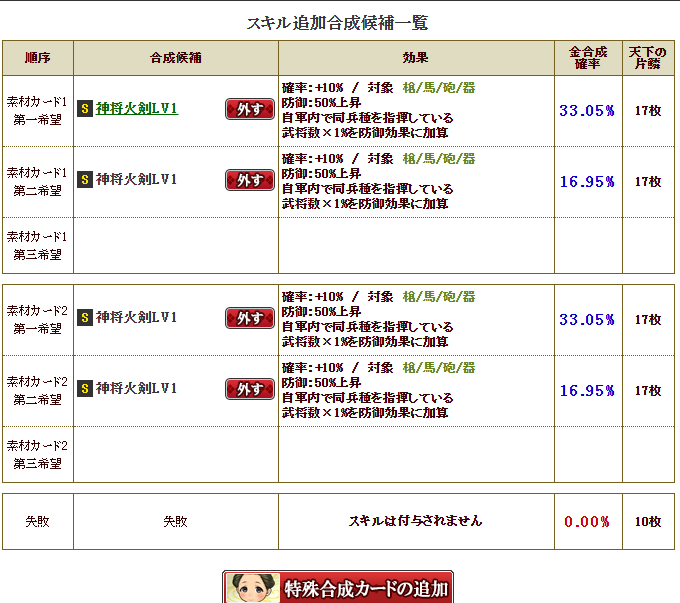Screen dimensions: 680x603
Task: Click S rank icon in 素材カード2 第一希望
Action: 85,318
